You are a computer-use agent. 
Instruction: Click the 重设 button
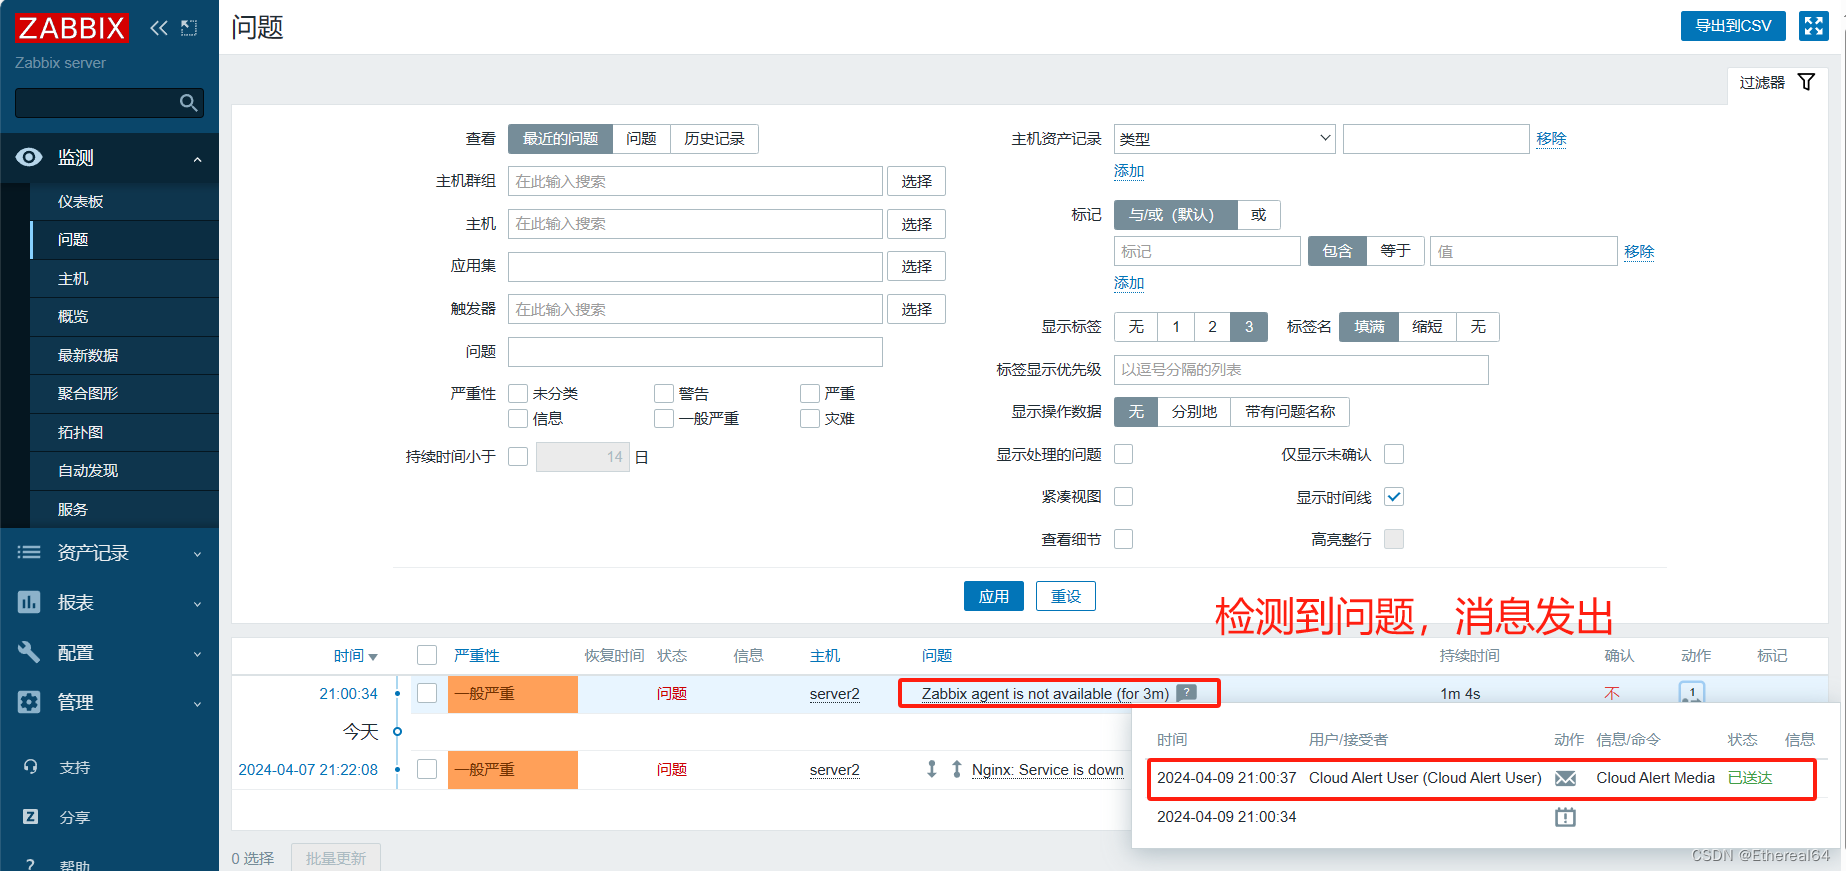point(1066,596)
